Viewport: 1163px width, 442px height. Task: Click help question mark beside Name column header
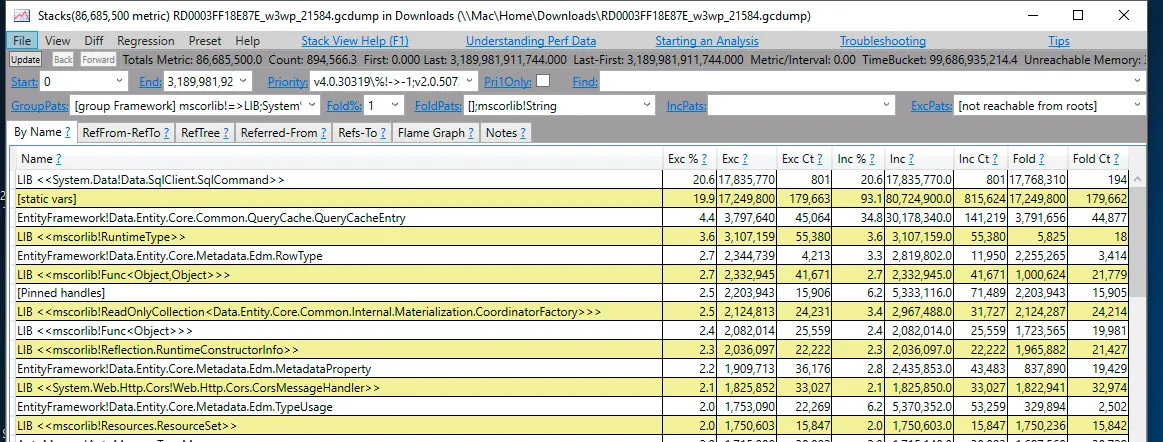[x=59, y=159]
